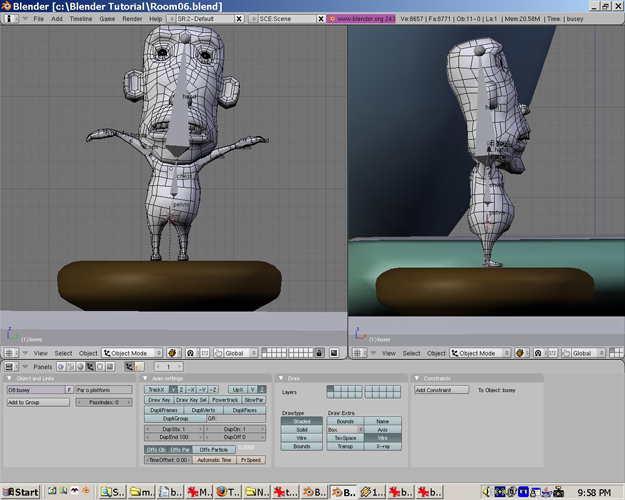Open the left viewport's Object Mode dropdown

(132, 353)
